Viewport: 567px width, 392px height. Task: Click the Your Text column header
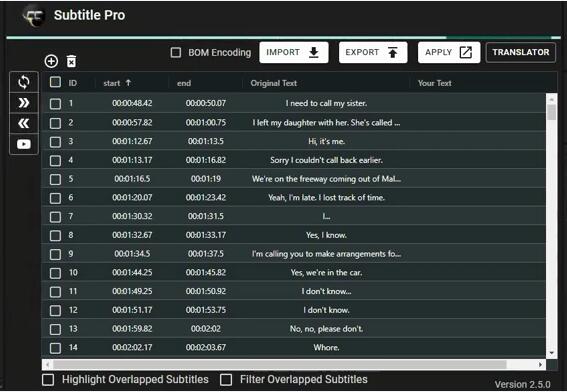[435, 83]
